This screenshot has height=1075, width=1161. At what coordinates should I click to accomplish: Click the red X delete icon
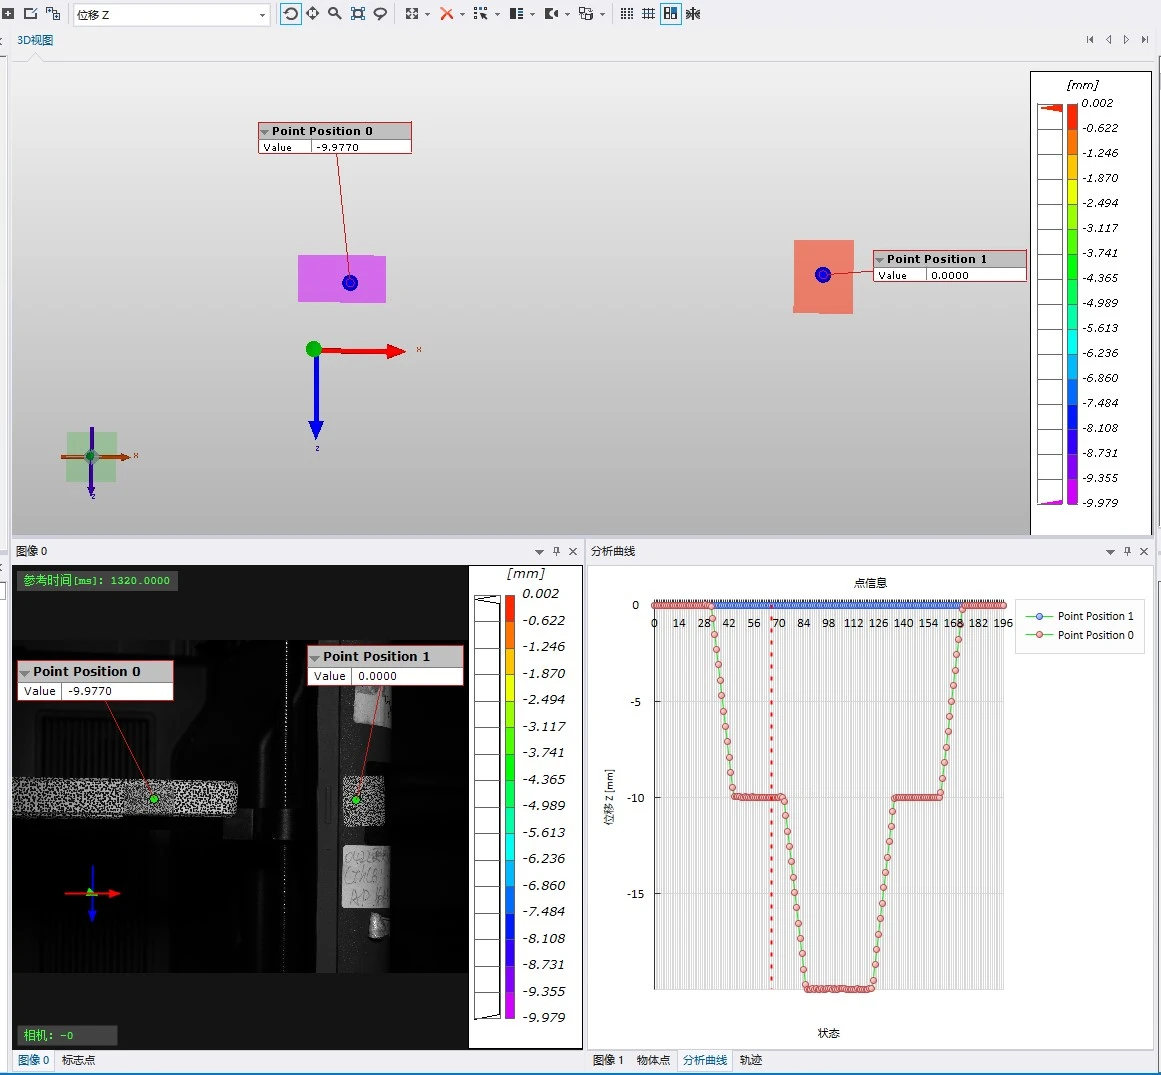point(446,13)
